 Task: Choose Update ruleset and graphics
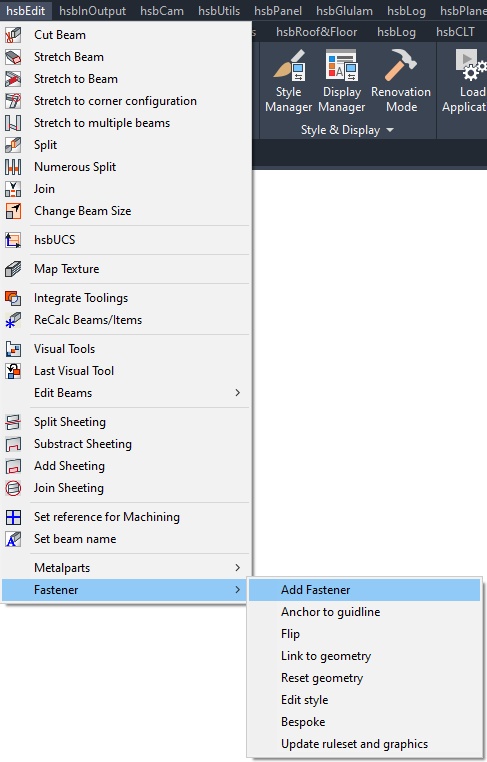(364, 744)
